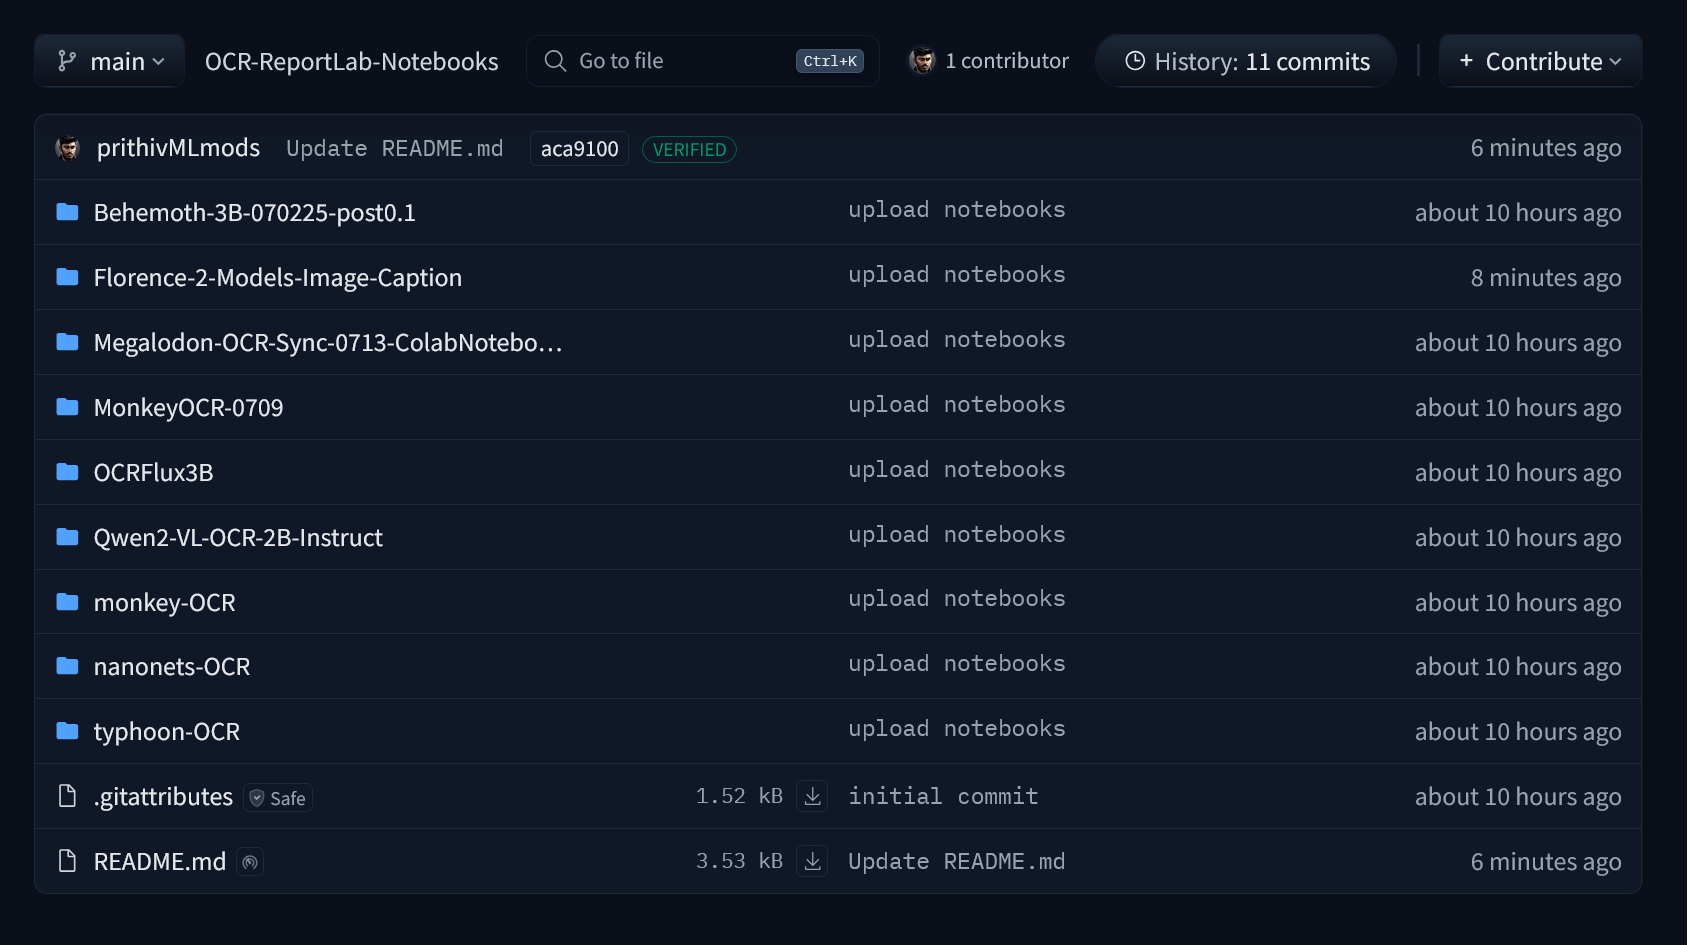
Task: Open the OCR-ReportLab-Notebooks repository root link
Action: click(x=351, y=62)
